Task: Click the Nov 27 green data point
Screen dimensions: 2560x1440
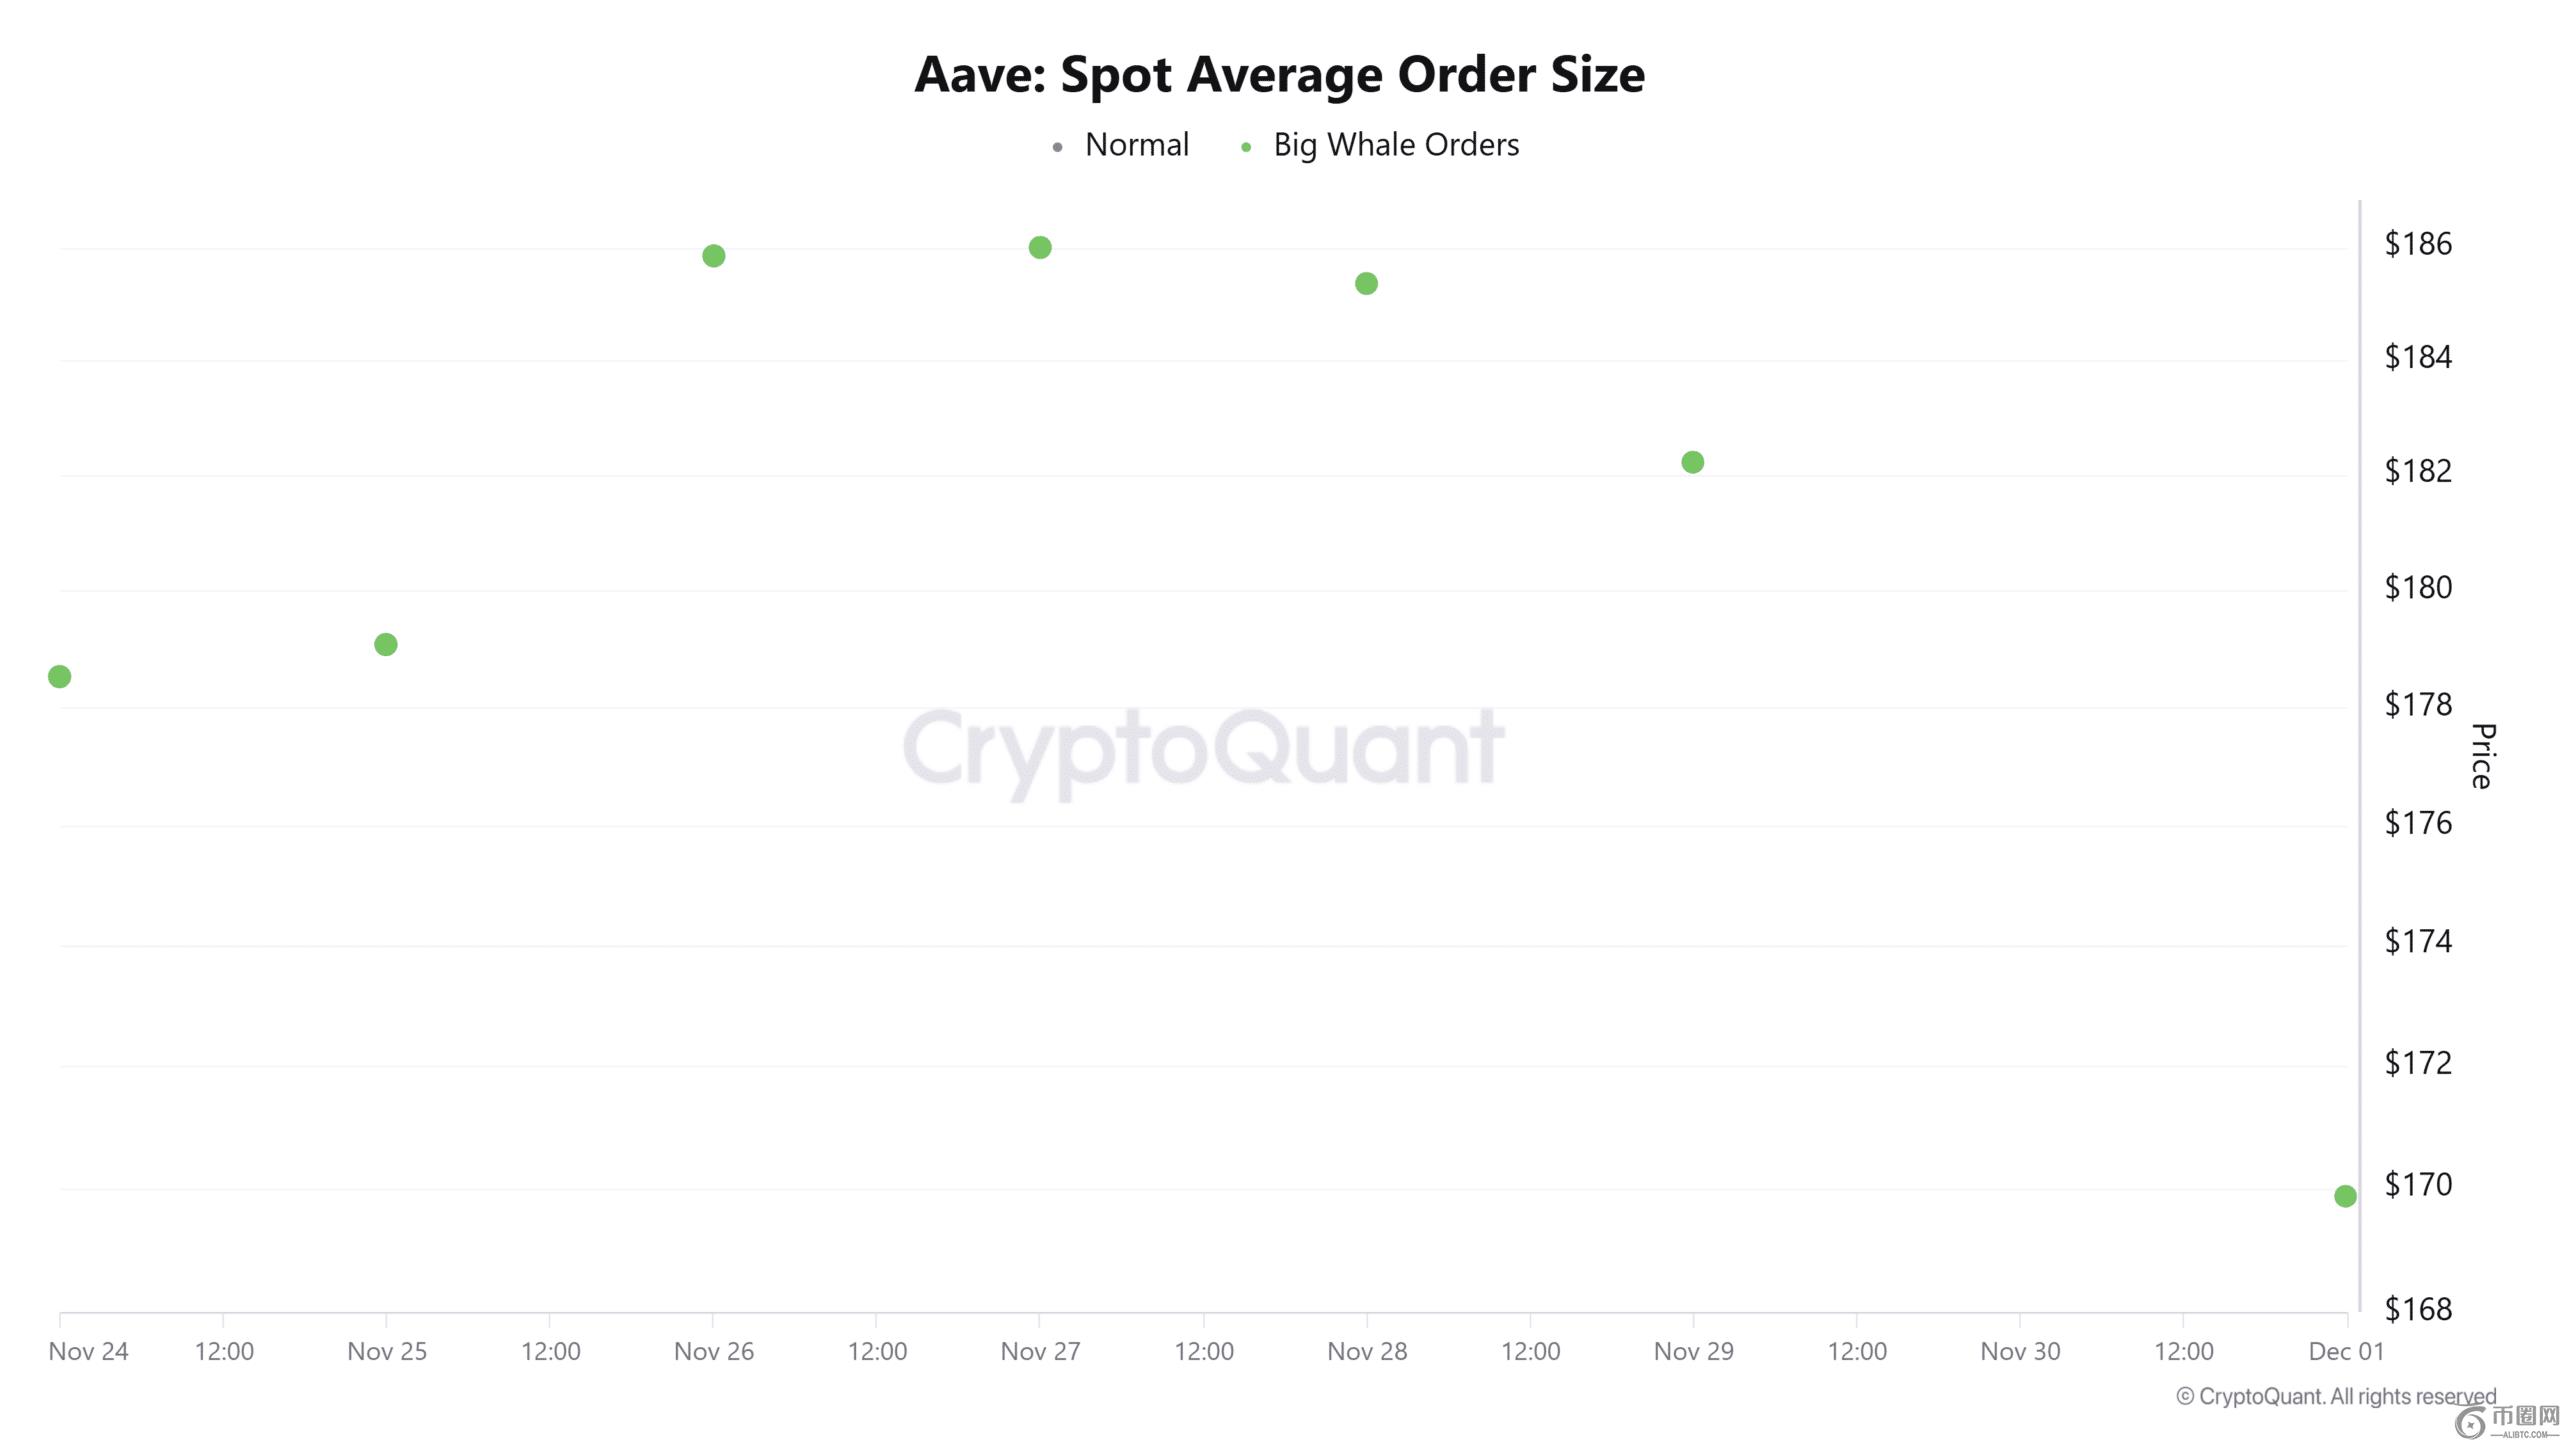Action: coord(1040,247)
